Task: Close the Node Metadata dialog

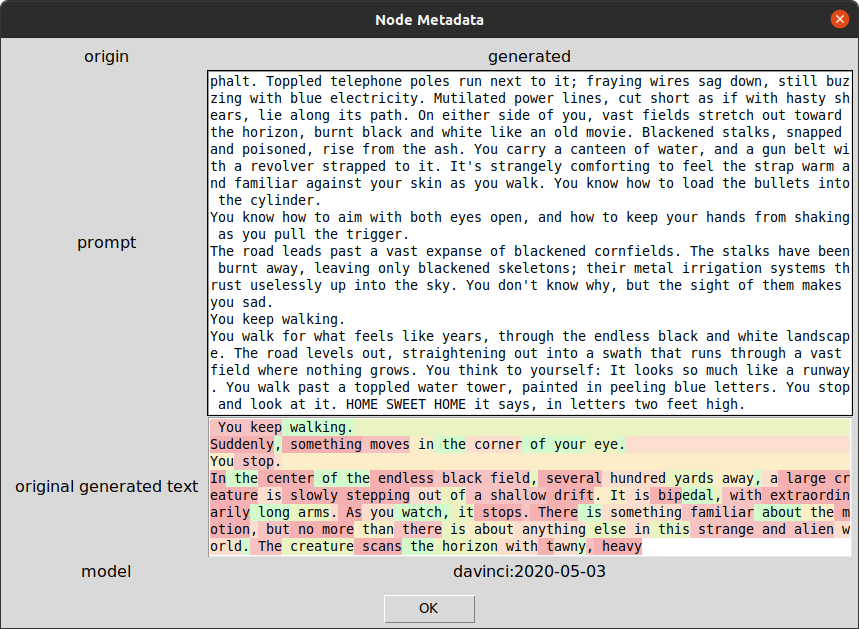Action: point(839,19)
